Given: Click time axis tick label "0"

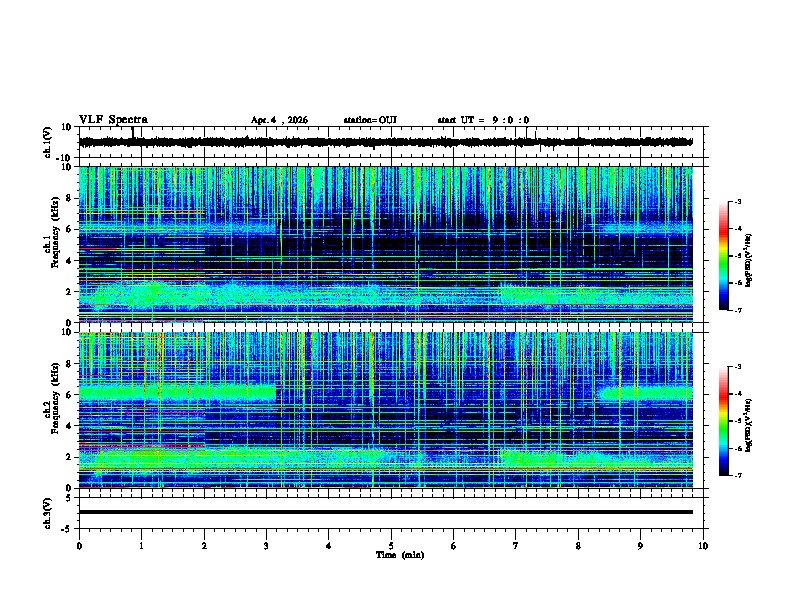Looking at the screenshot, I should tap(79, 546).
